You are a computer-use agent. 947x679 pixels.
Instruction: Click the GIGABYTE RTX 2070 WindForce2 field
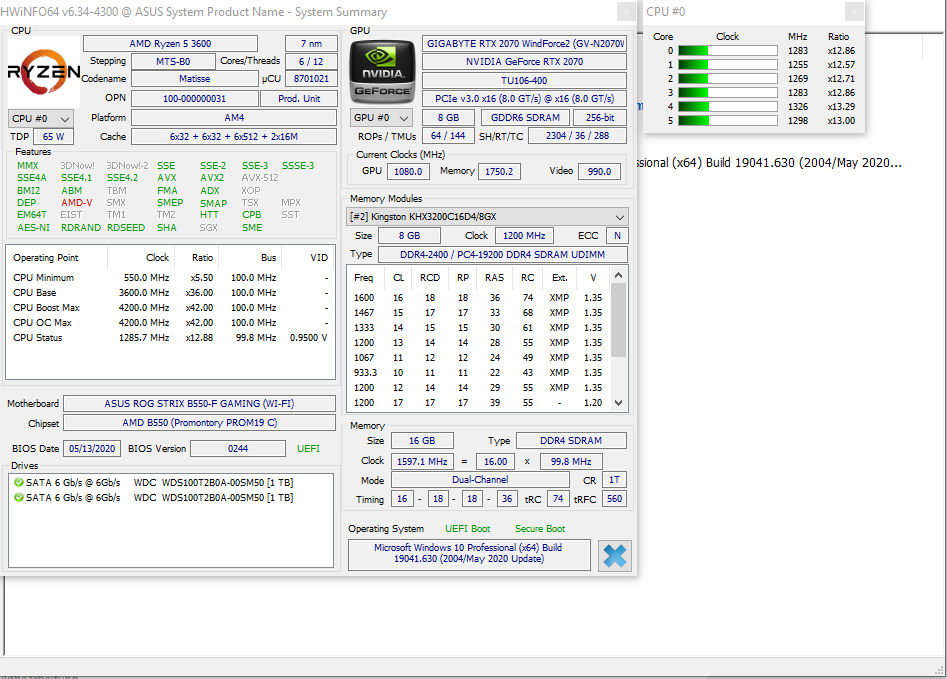[x=524, y=43]
